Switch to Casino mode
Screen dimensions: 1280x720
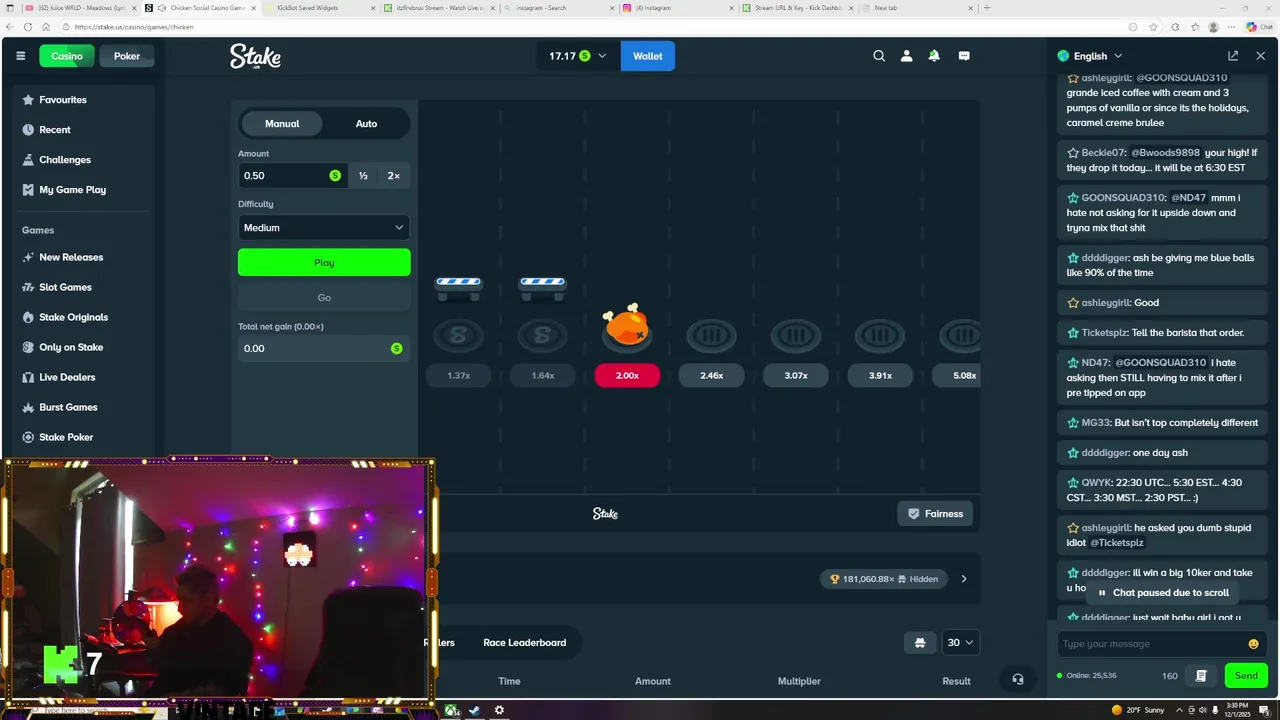click(x=67, y=56)
